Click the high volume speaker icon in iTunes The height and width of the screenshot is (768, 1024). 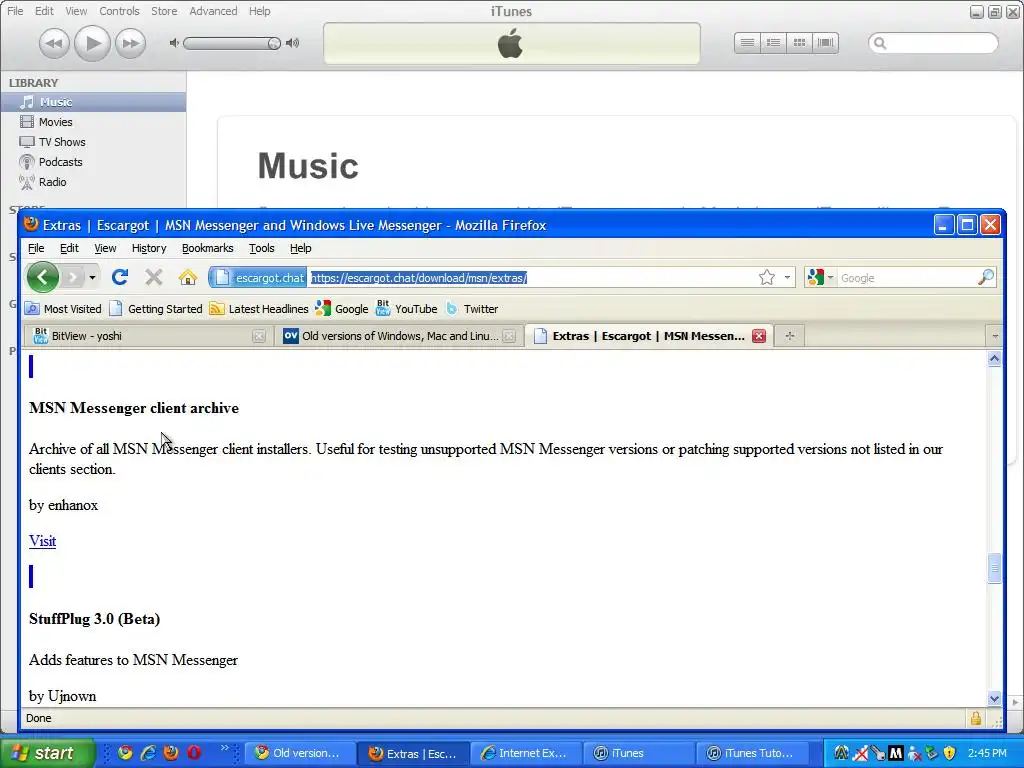(293, 43)
